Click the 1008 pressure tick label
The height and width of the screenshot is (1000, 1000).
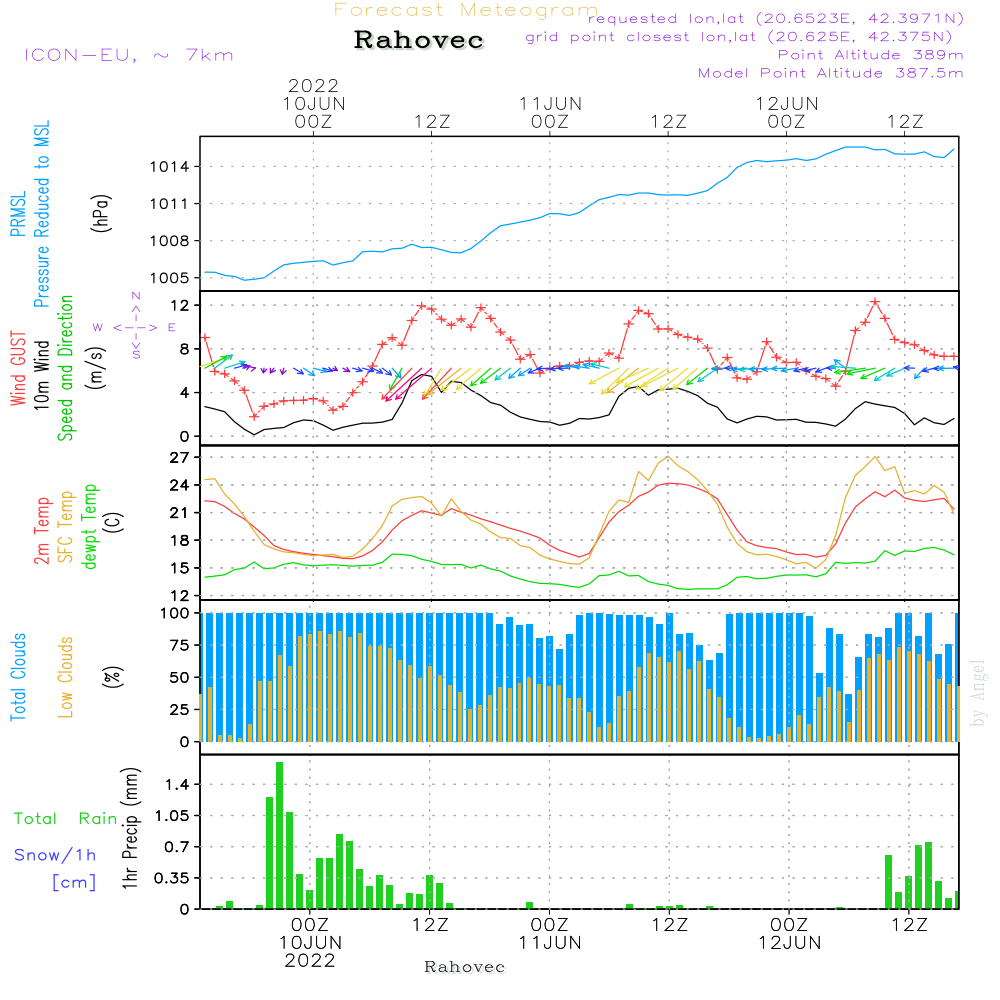pos(169,241)
